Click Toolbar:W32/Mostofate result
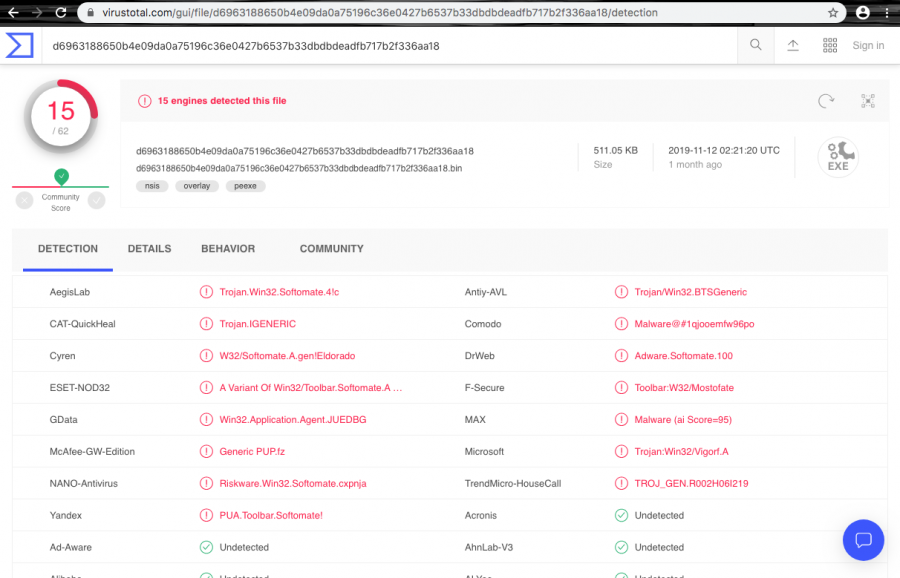 tap(684, 388)
